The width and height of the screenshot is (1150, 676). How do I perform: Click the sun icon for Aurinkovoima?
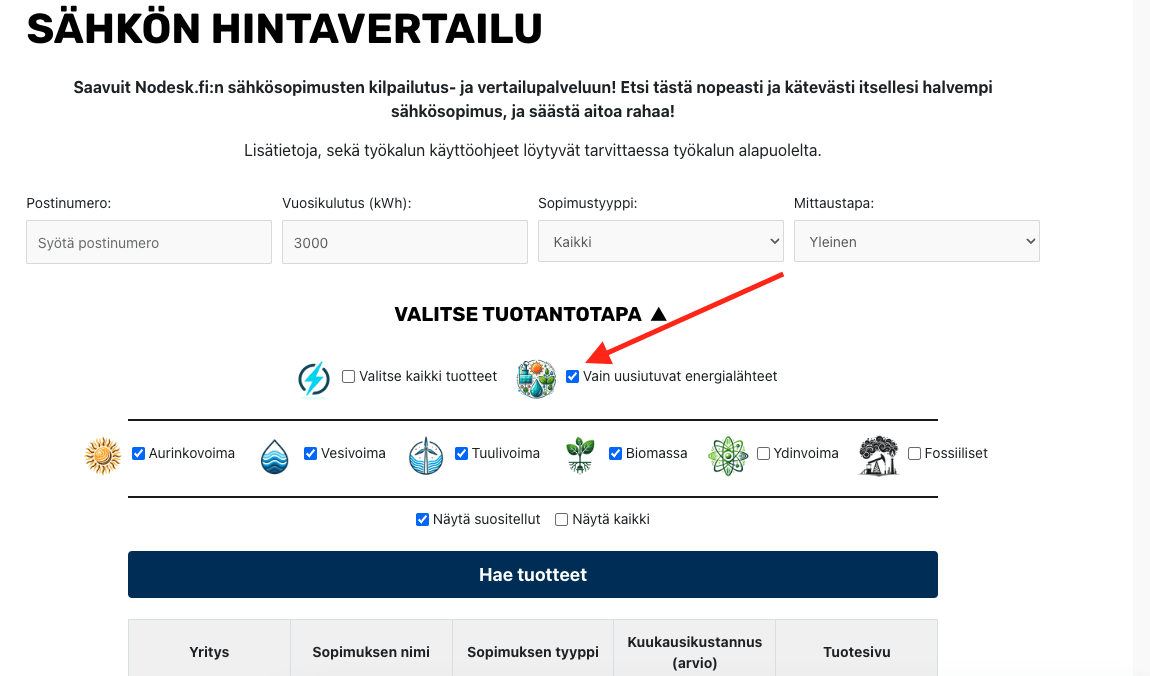point(102,455)
